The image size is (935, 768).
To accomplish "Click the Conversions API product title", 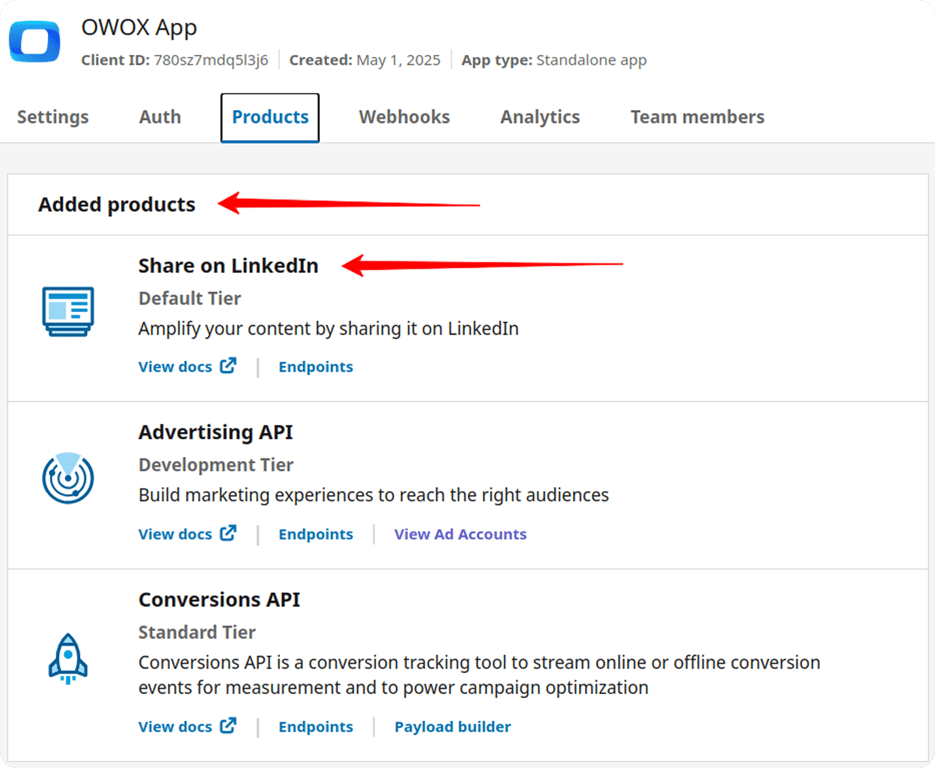I will coord(219,599).
